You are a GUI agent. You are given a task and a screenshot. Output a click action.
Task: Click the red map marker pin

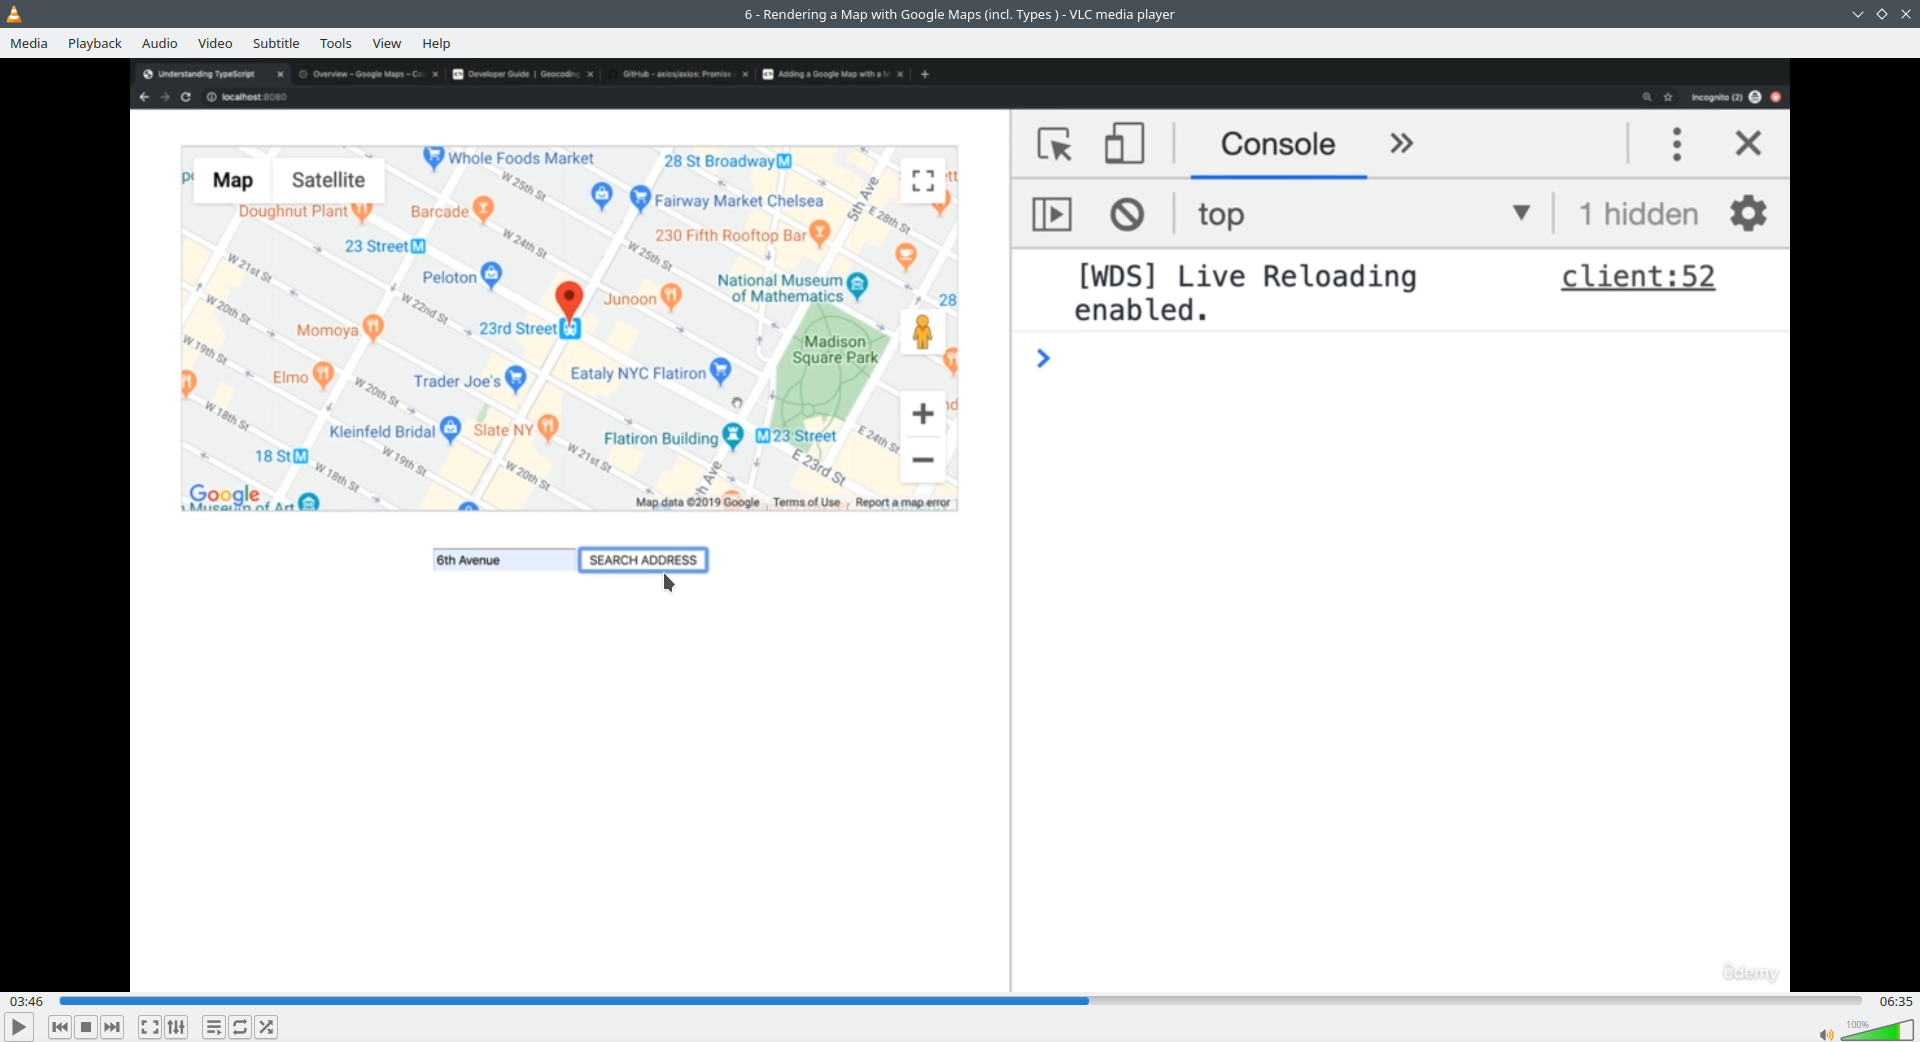[569, 300]
